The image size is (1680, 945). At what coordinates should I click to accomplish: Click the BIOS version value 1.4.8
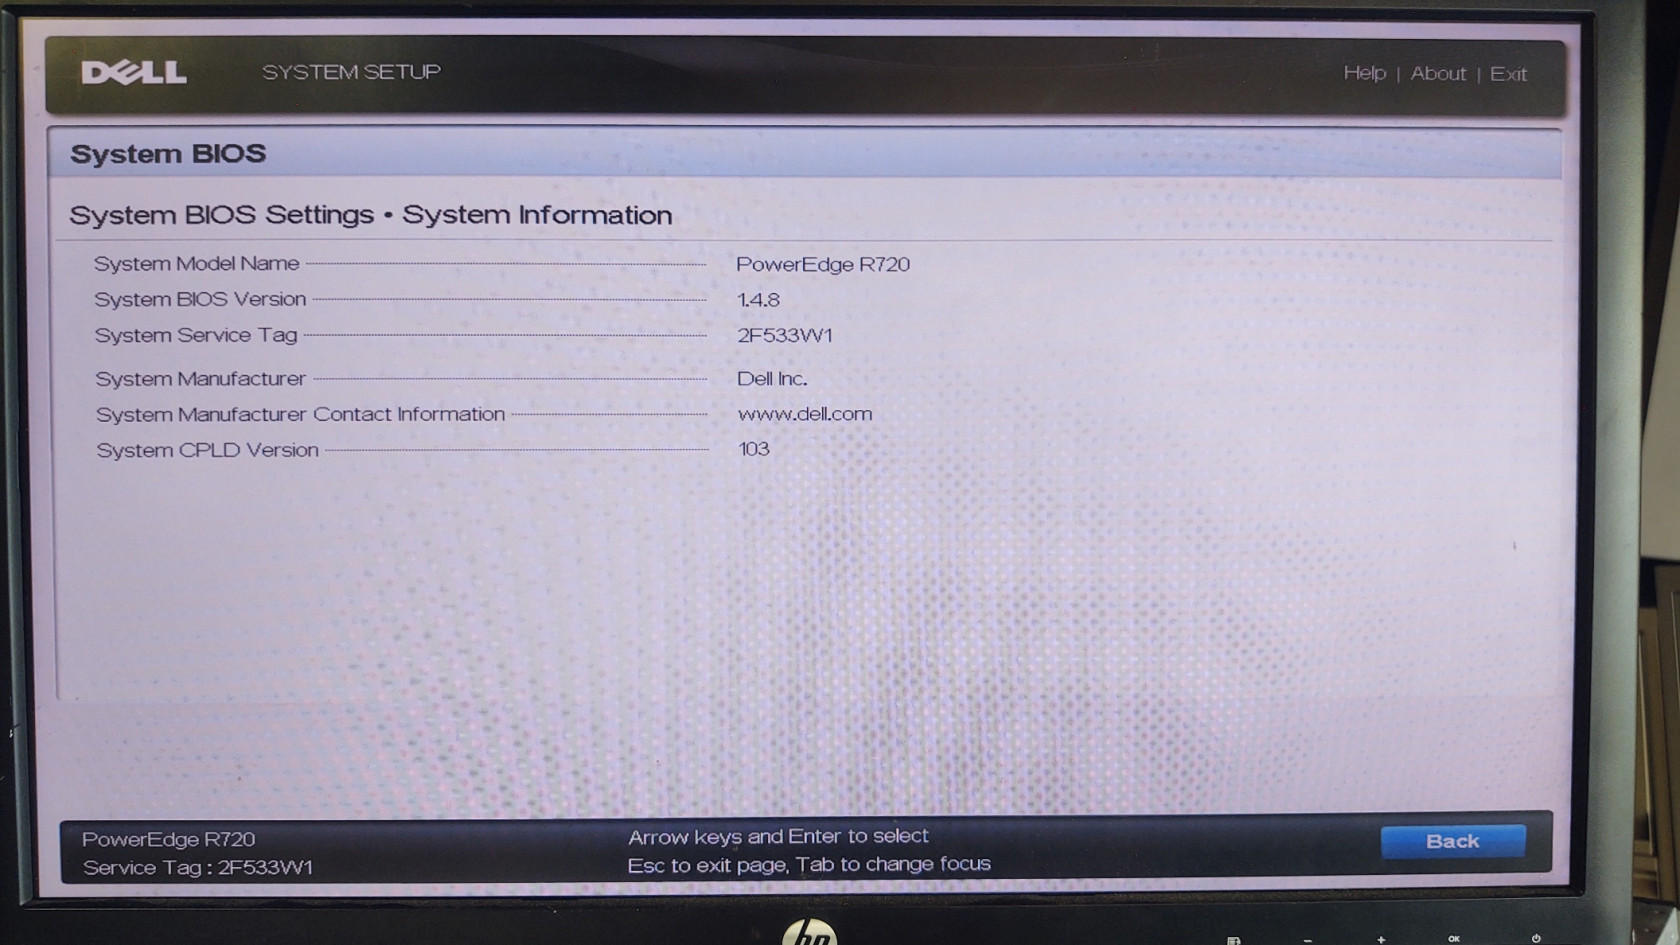coord(758,300)
